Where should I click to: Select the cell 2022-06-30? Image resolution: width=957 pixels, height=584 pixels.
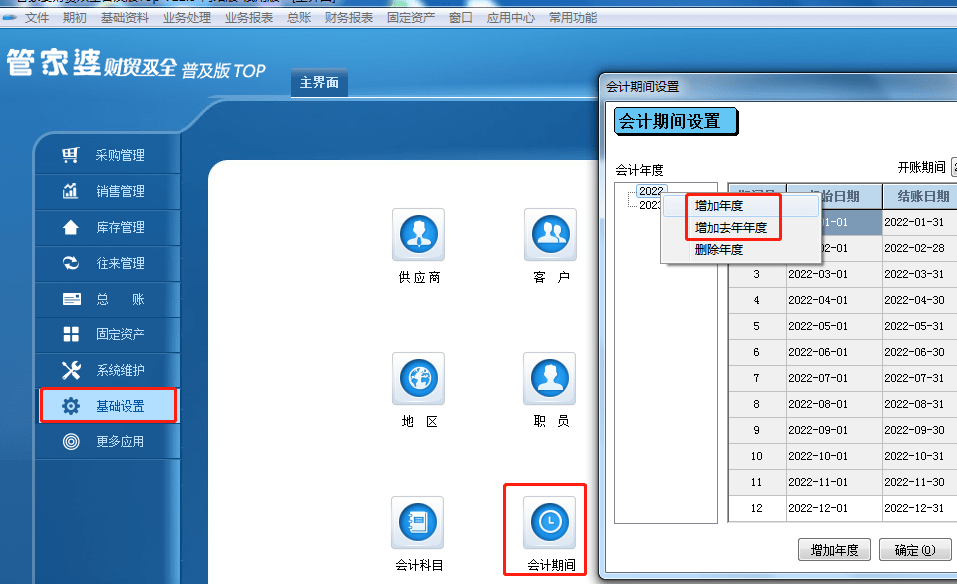(x=920, y=352)
